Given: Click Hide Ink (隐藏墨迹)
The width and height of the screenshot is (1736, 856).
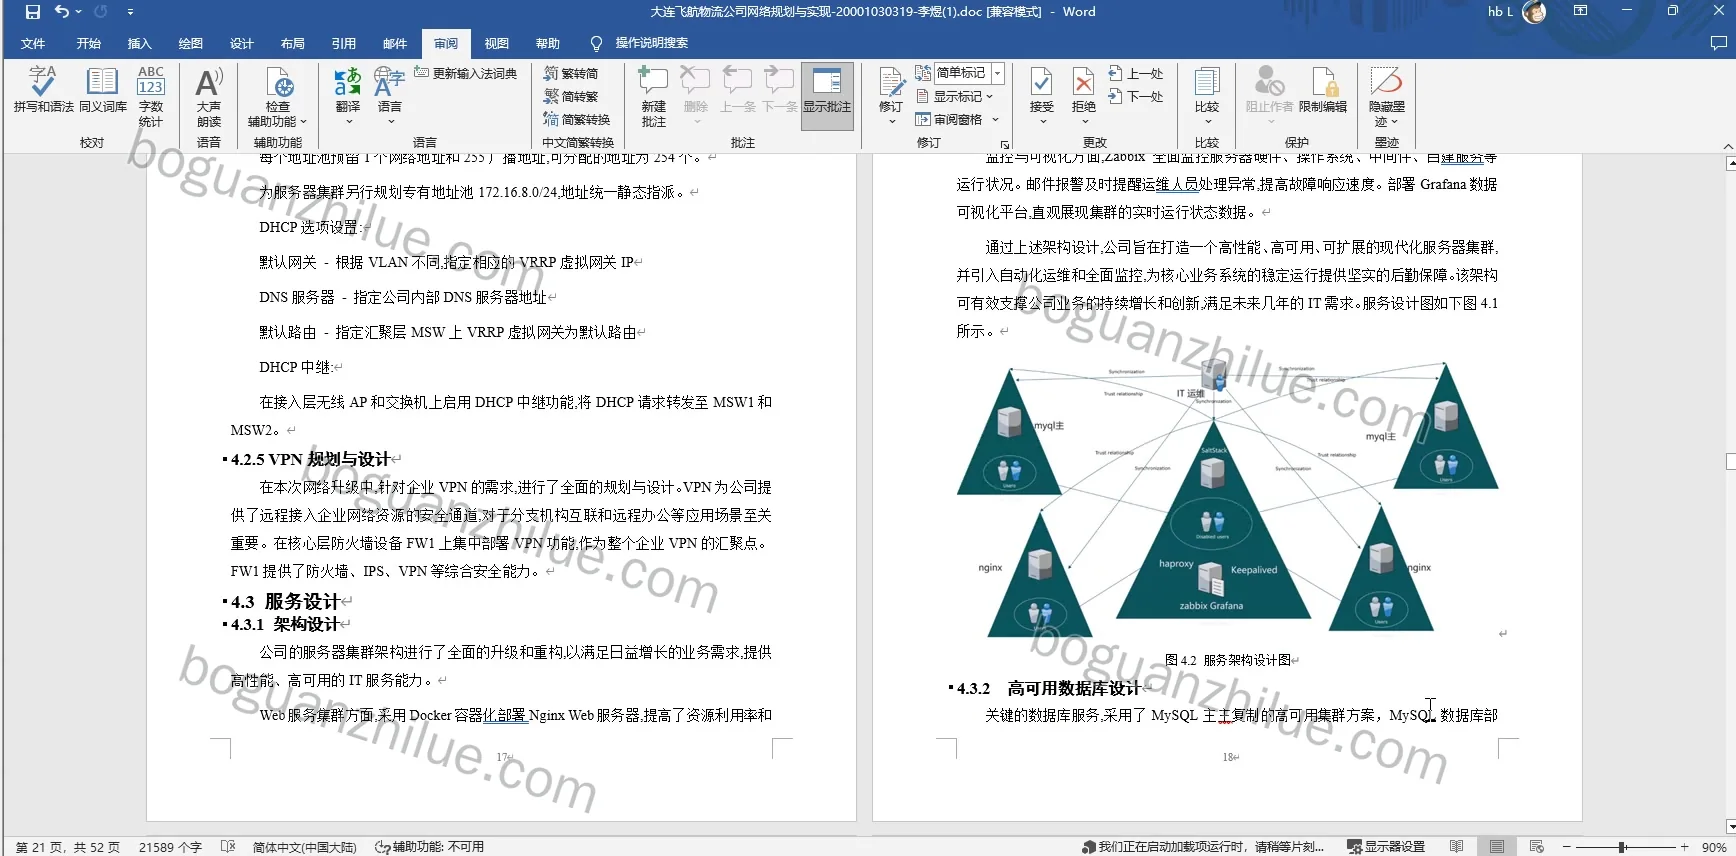Looking at the screenshot, I should pyautogui.click(x=1387, y=88).
